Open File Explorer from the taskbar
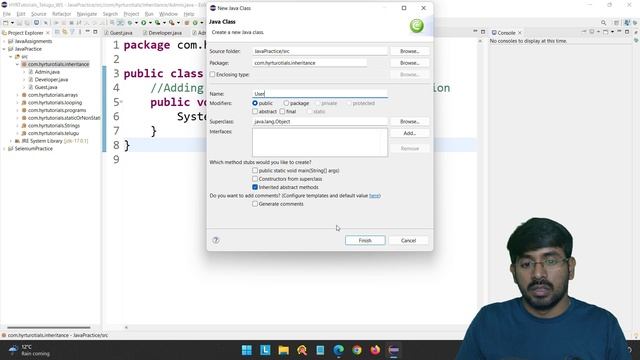 click(284, 350)
